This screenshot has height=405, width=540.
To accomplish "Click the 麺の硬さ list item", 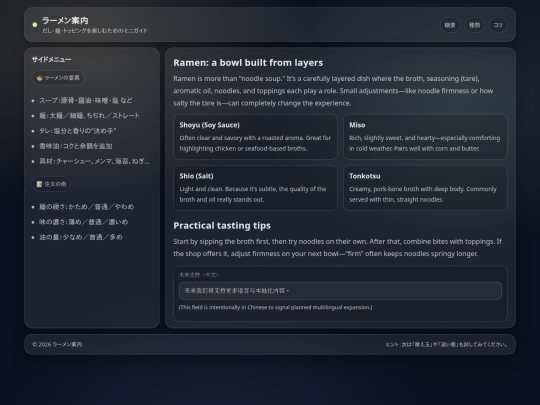I will pos(86,207).
